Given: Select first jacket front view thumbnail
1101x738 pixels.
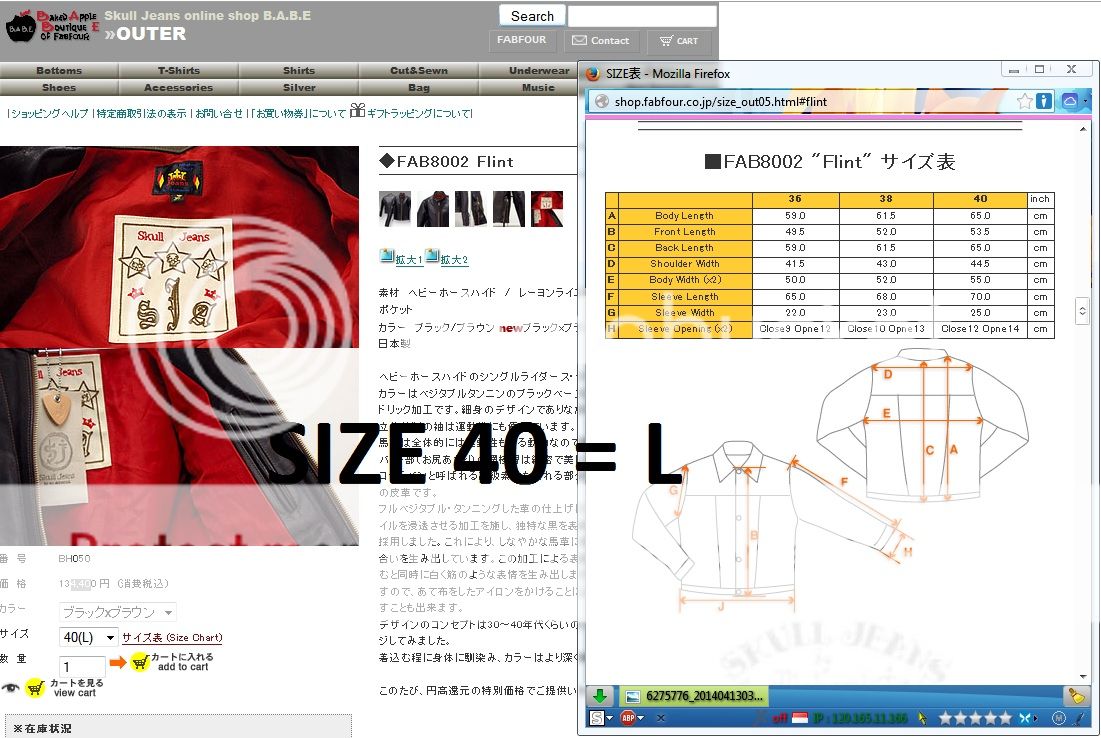Looking at the screenshot, I should pyautogui.click(x=395, y=209).
